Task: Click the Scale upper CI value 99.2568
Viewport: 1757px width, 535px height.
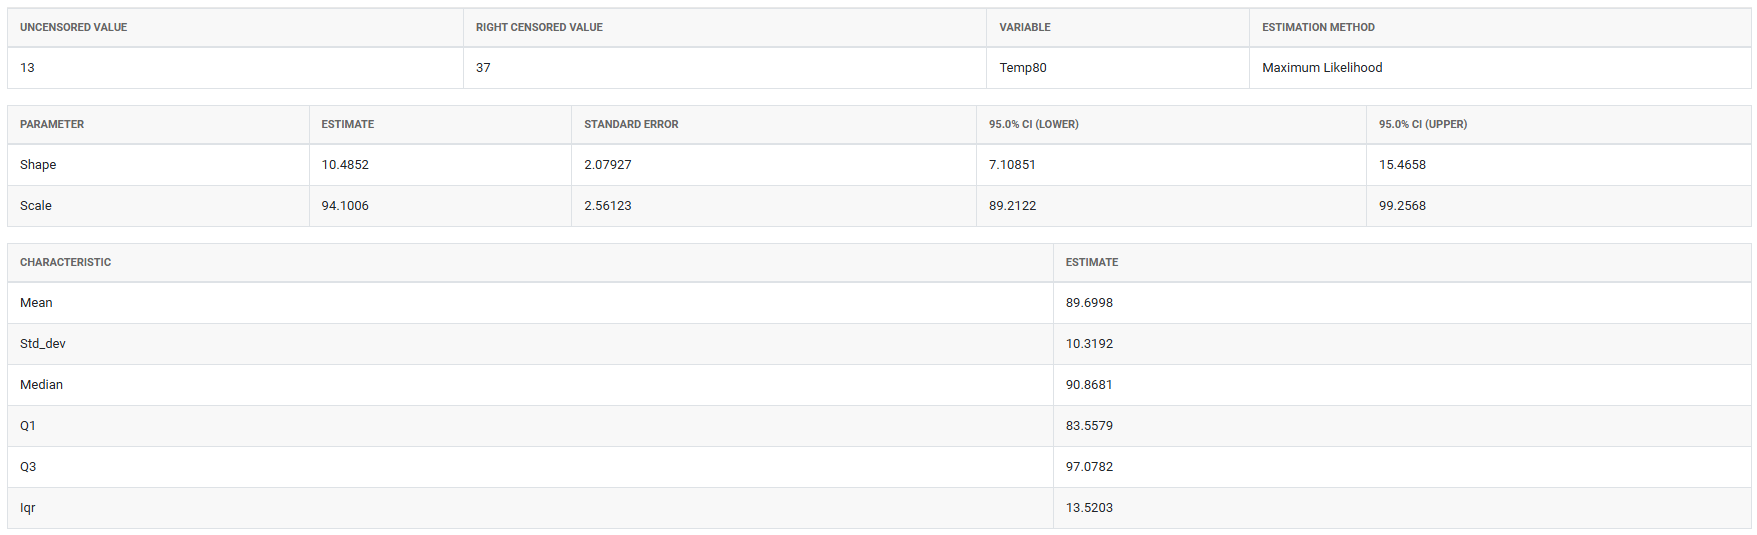Action: pyautogui.click(x=1402, y=206)
